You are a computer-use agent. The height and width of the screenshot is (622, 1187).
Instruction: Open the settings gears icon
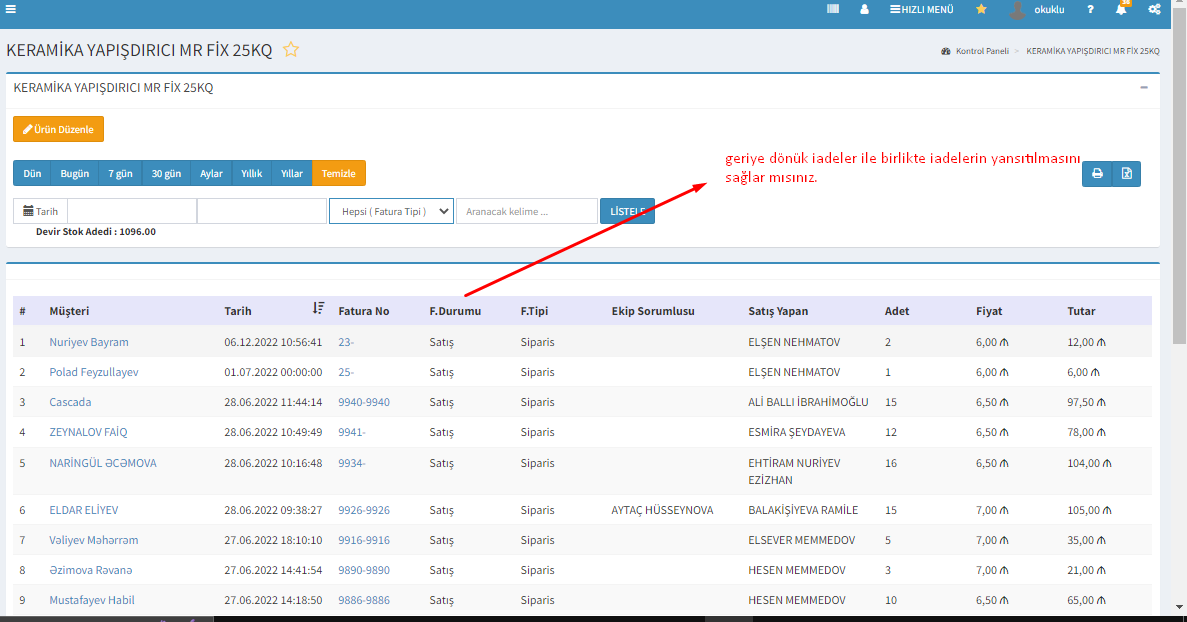[x=1154, y=9]
